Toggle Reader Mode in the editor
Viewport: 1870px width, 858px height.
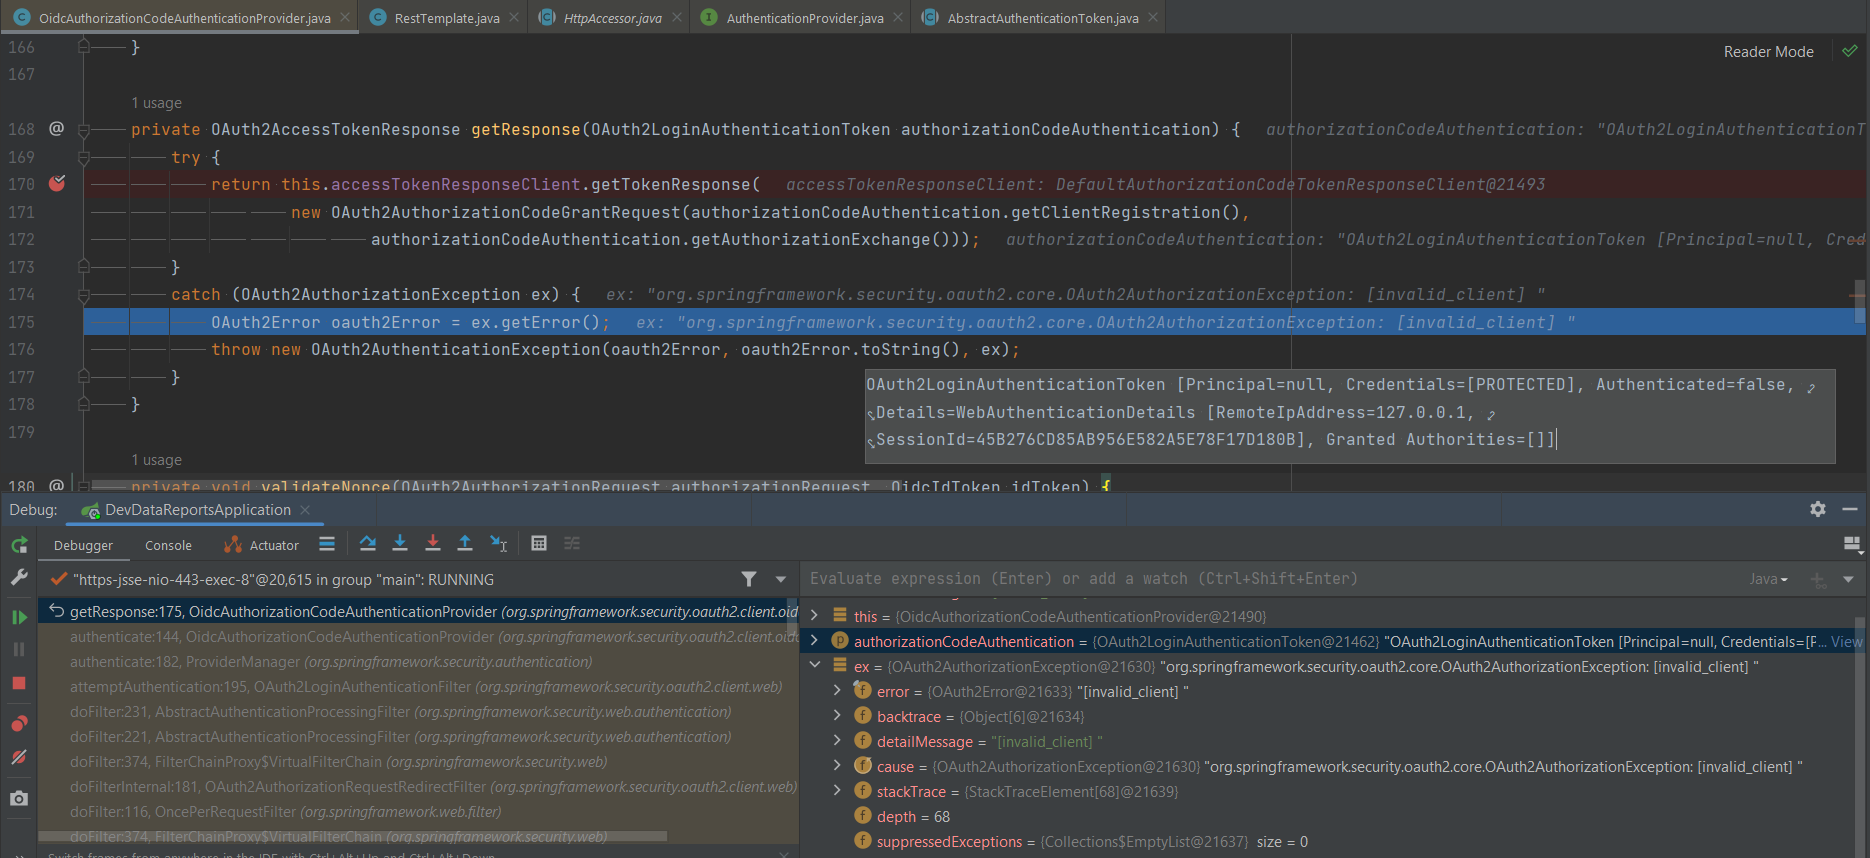(1768, 52)
